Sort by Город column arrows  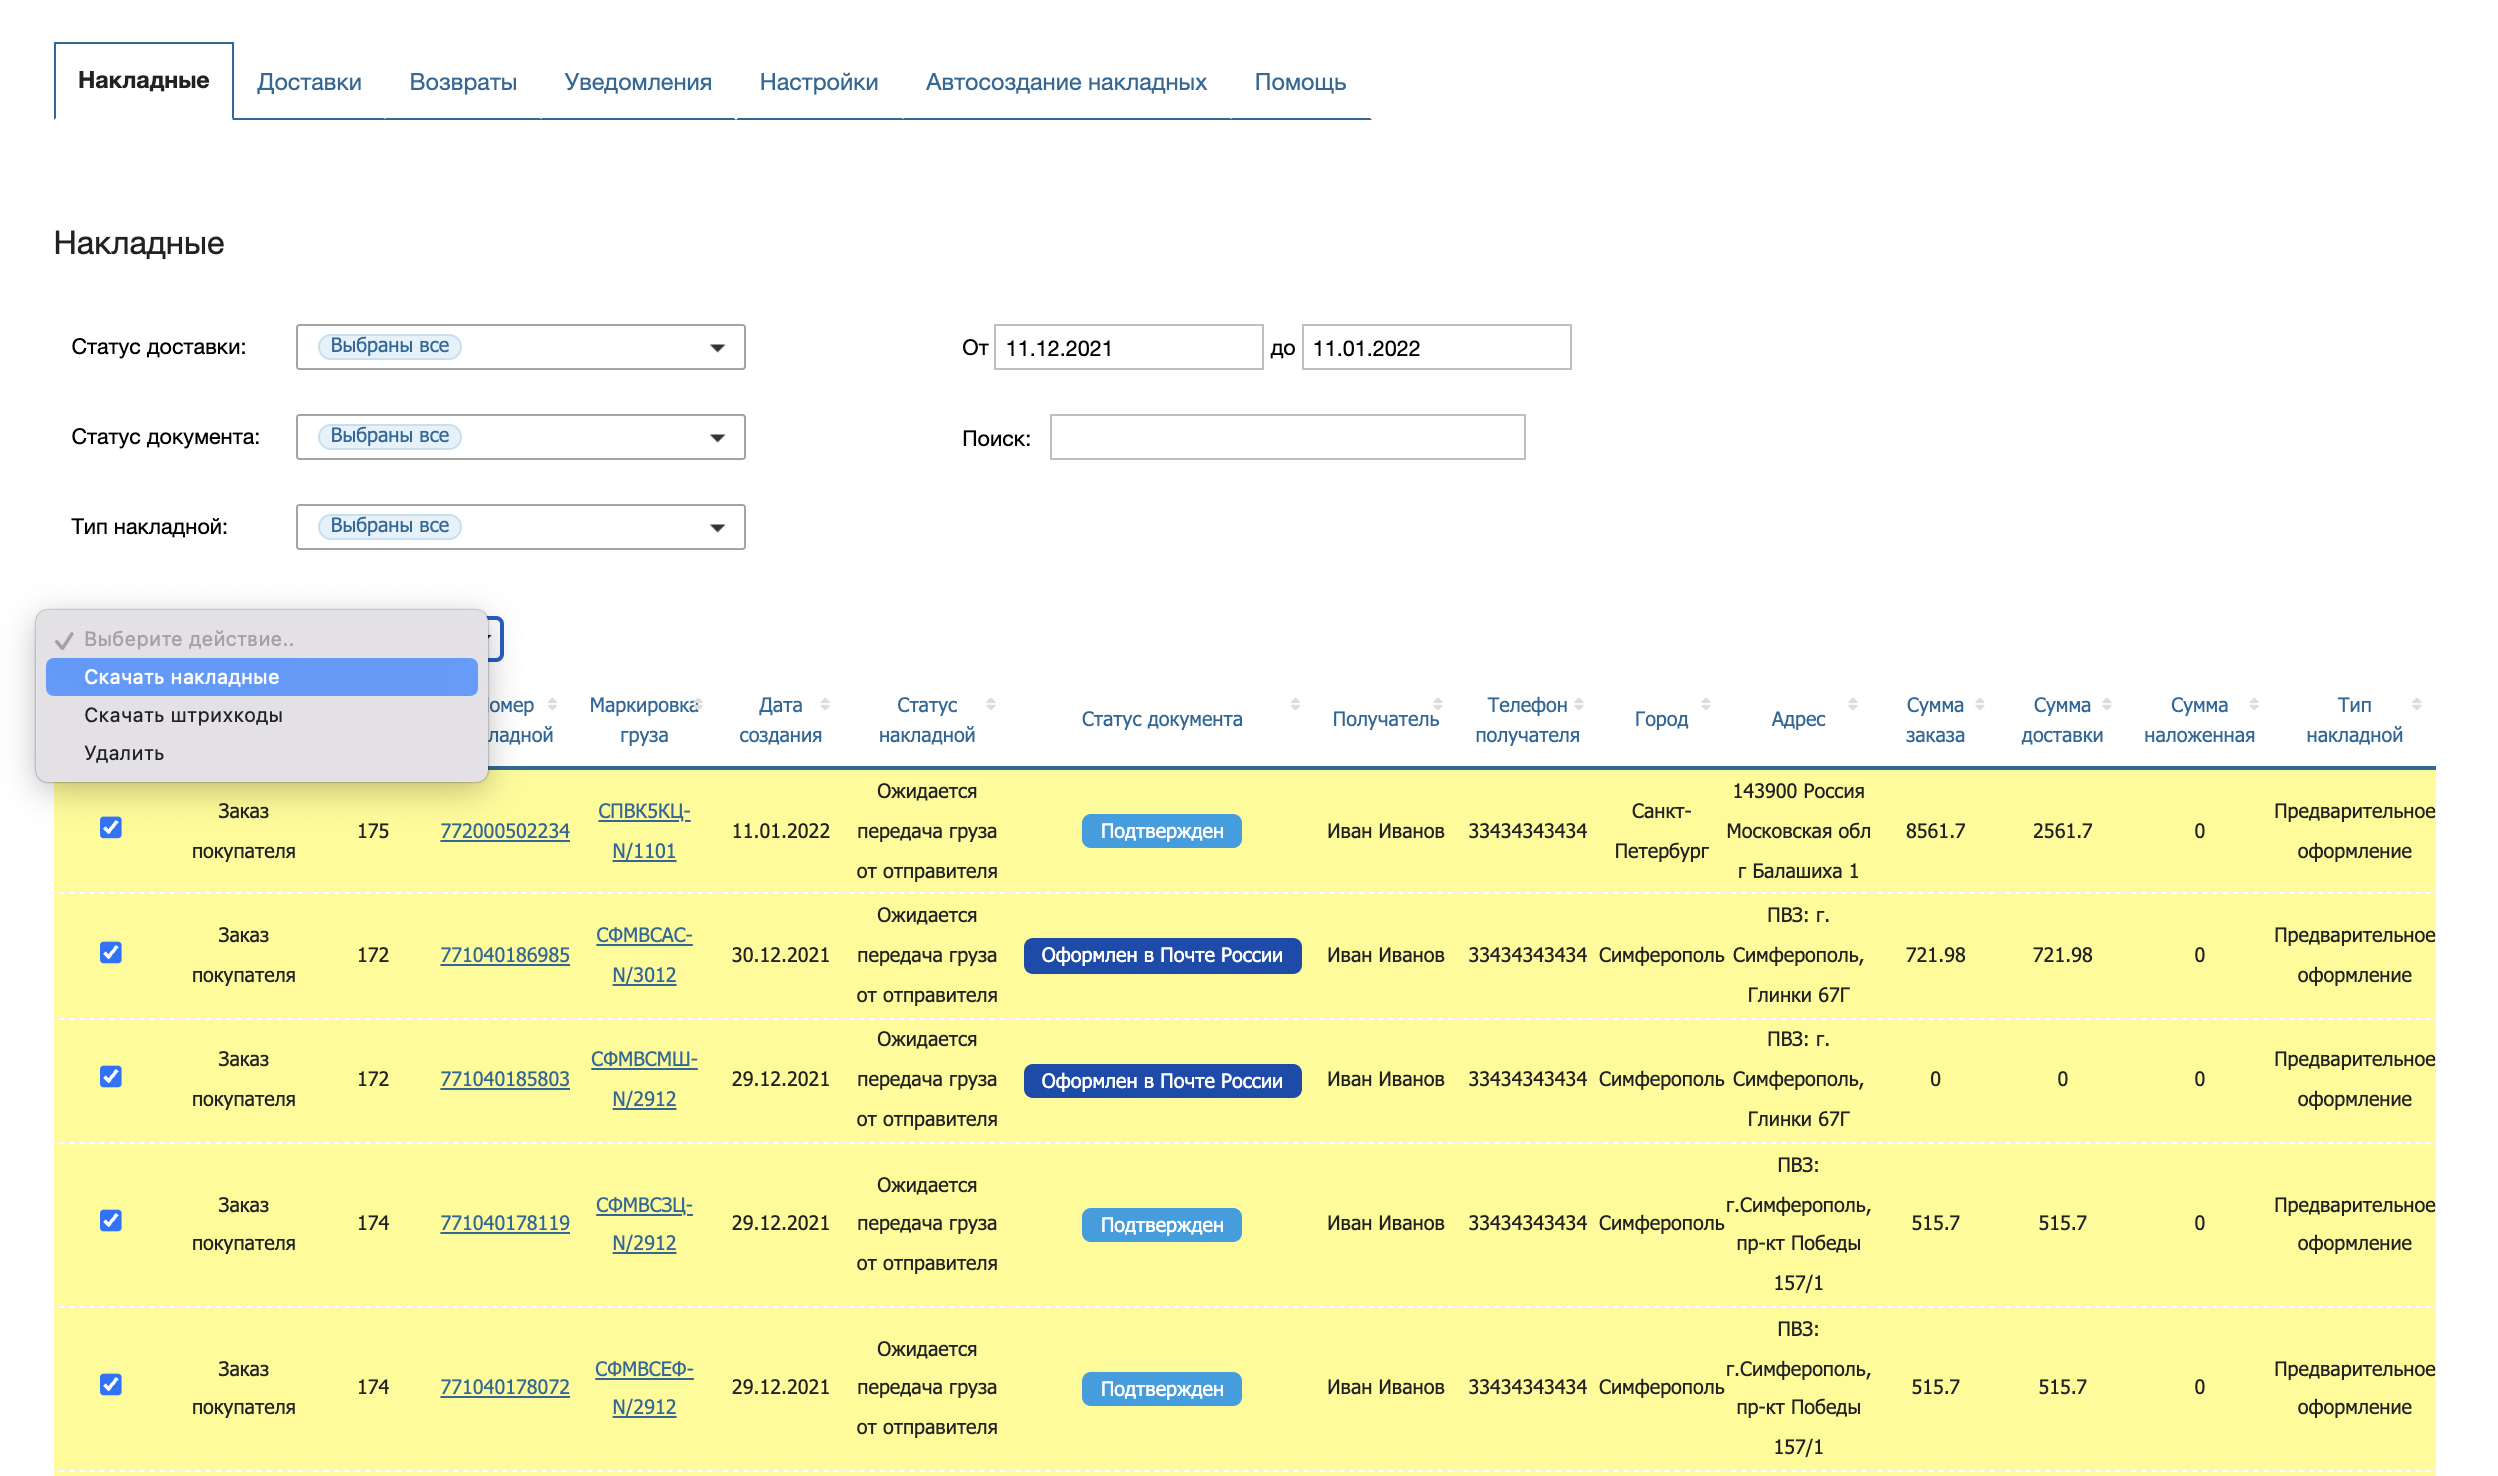coord(1706,705)
